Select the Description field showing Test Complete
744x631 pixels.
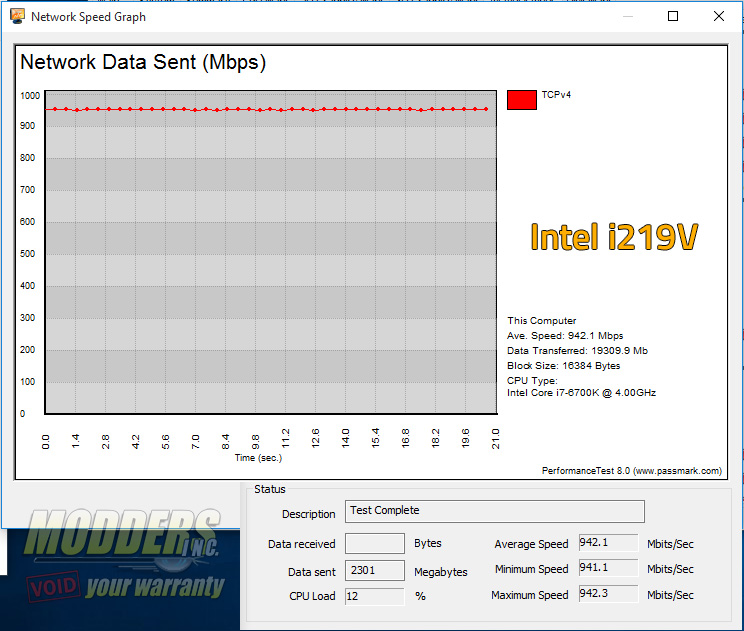click(494, 511)
